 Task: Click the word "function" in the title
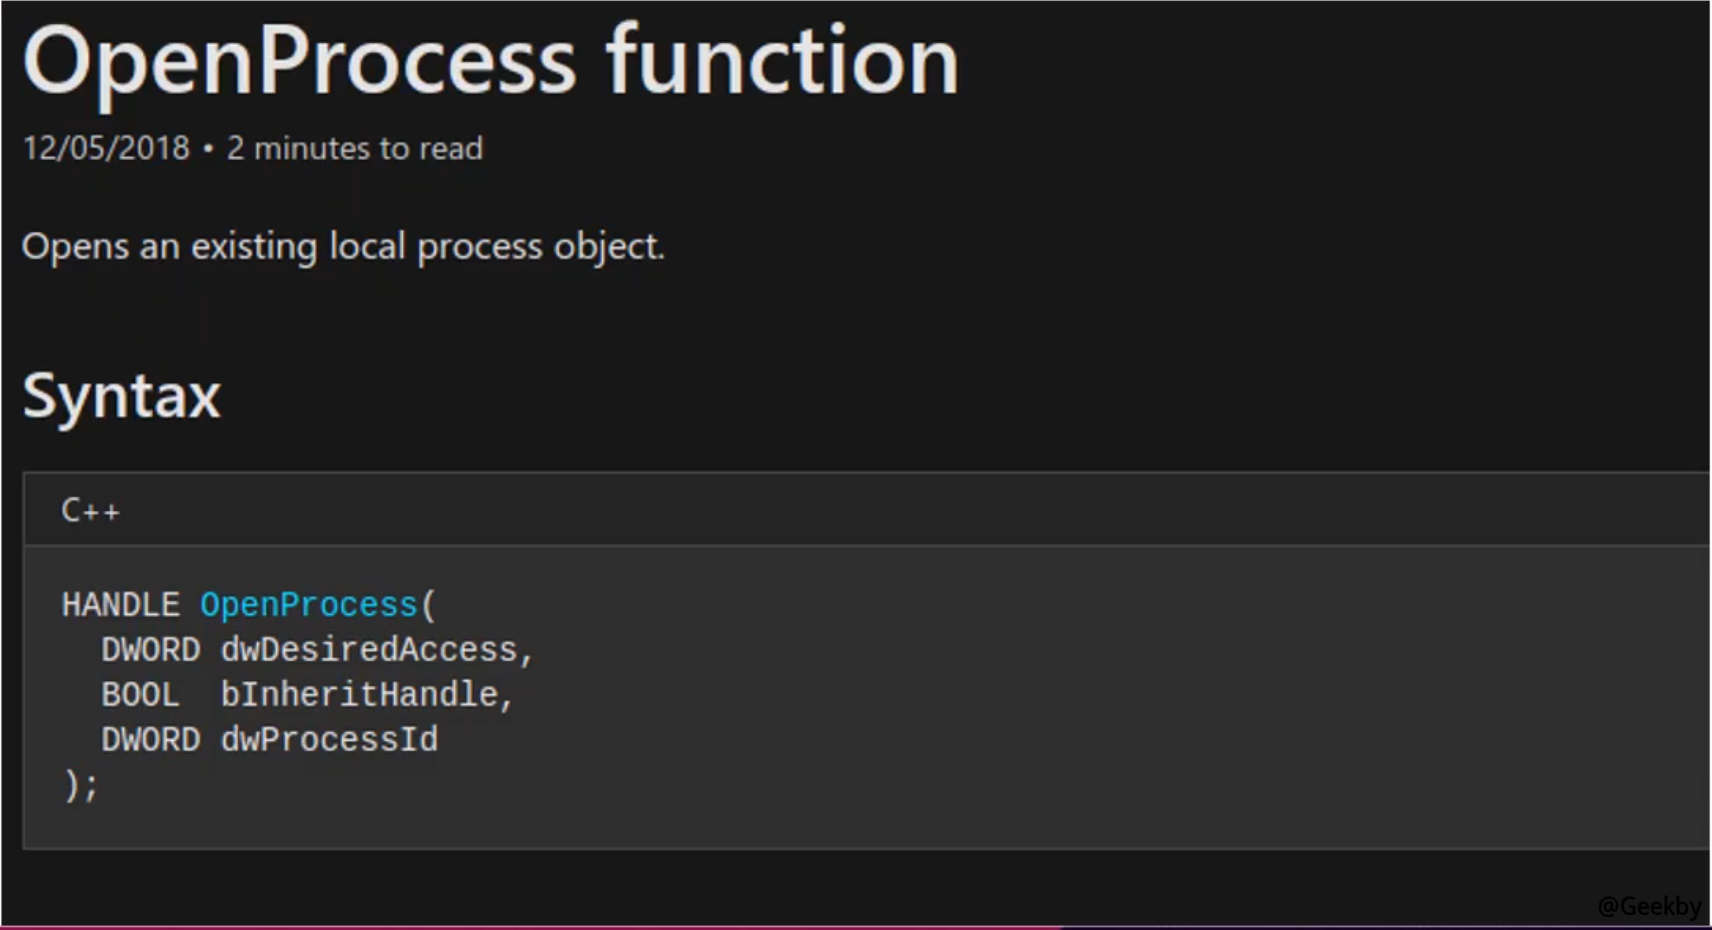(x=782, y=62)
